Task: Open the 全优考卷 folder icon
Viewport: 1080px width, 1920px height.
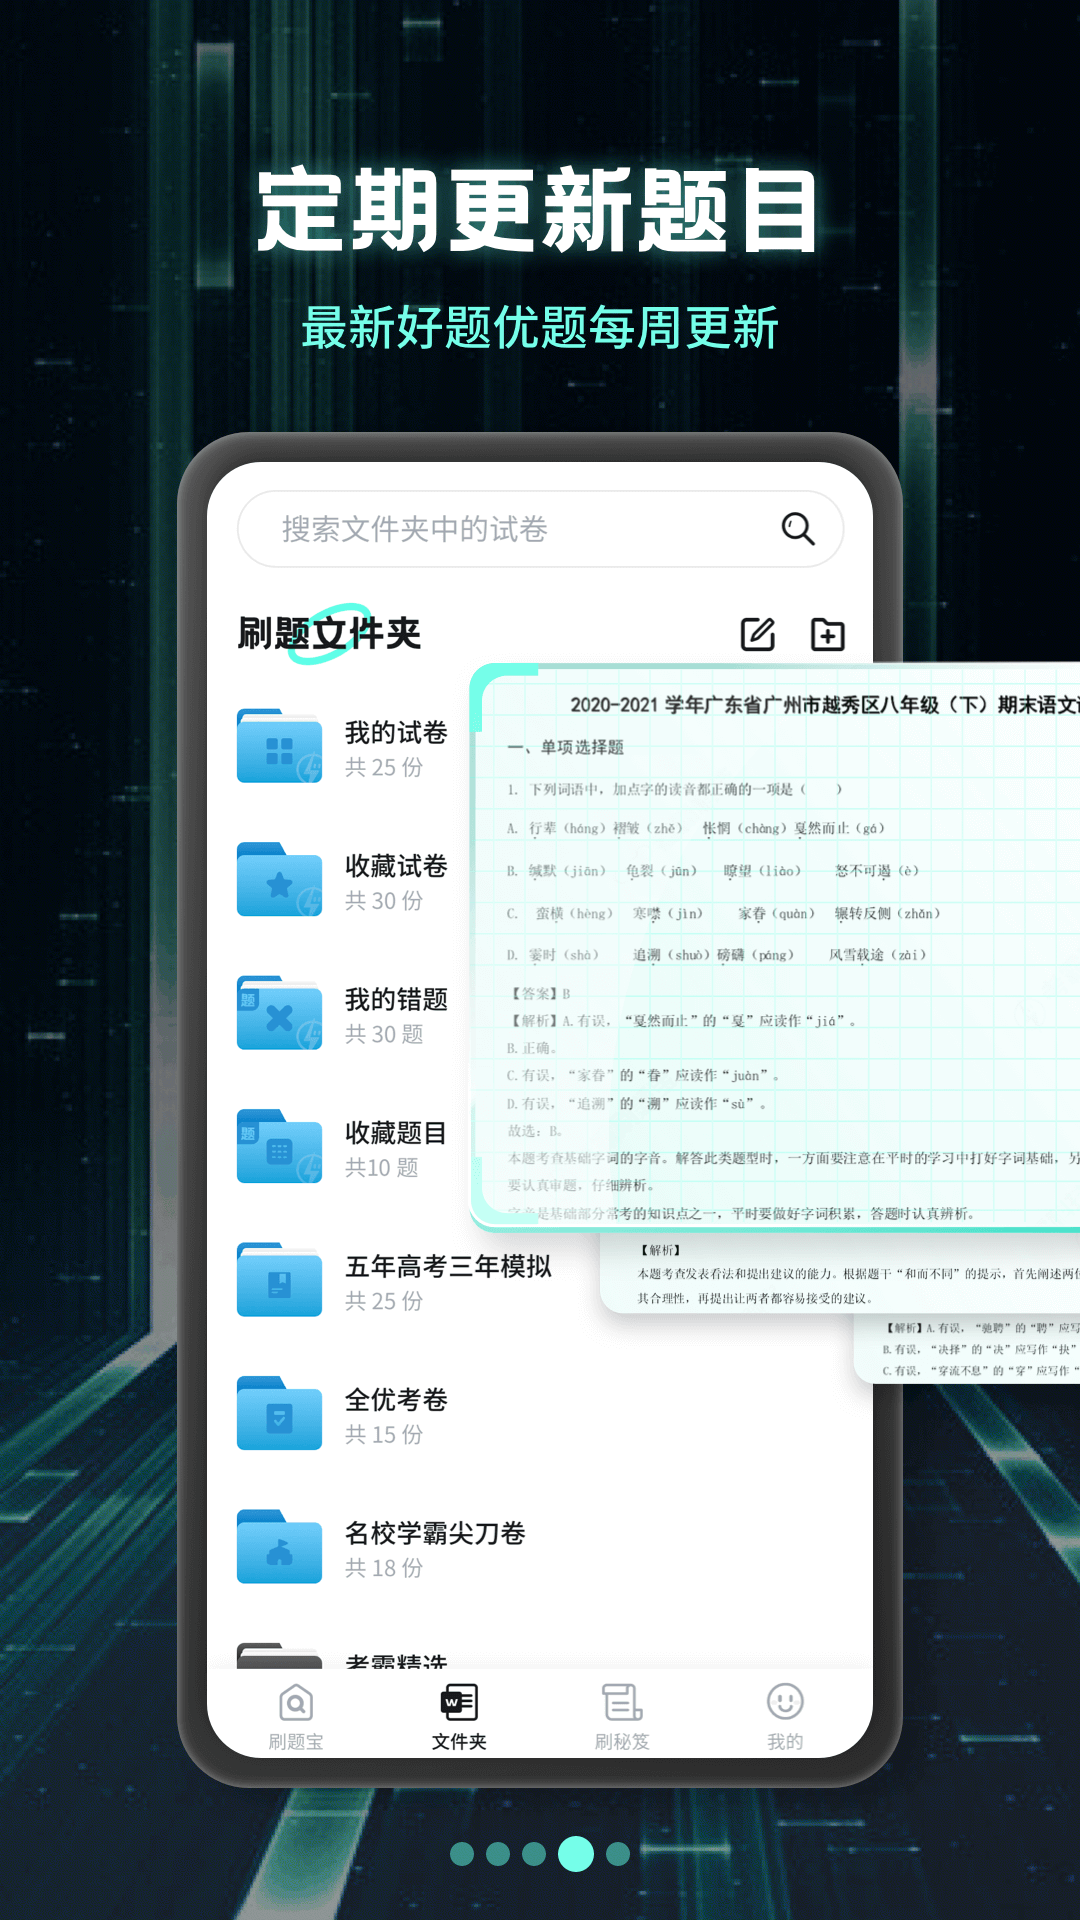Action: click(x=279, y=1415)
